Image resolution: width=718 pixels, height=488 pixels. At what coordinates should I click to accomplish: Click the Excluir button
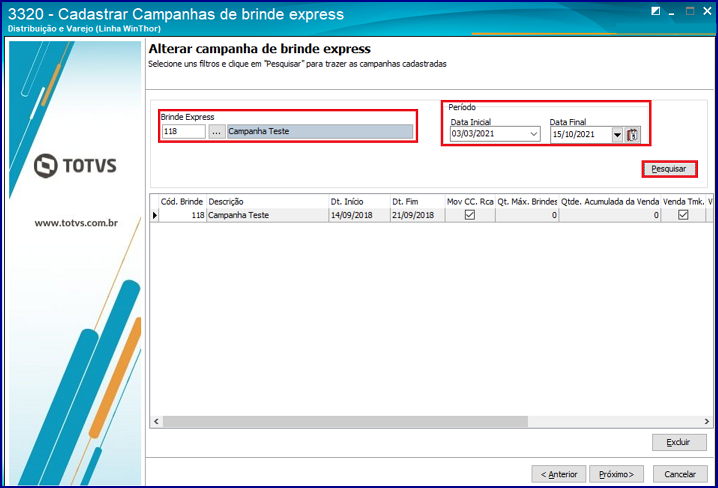point(679,442)
